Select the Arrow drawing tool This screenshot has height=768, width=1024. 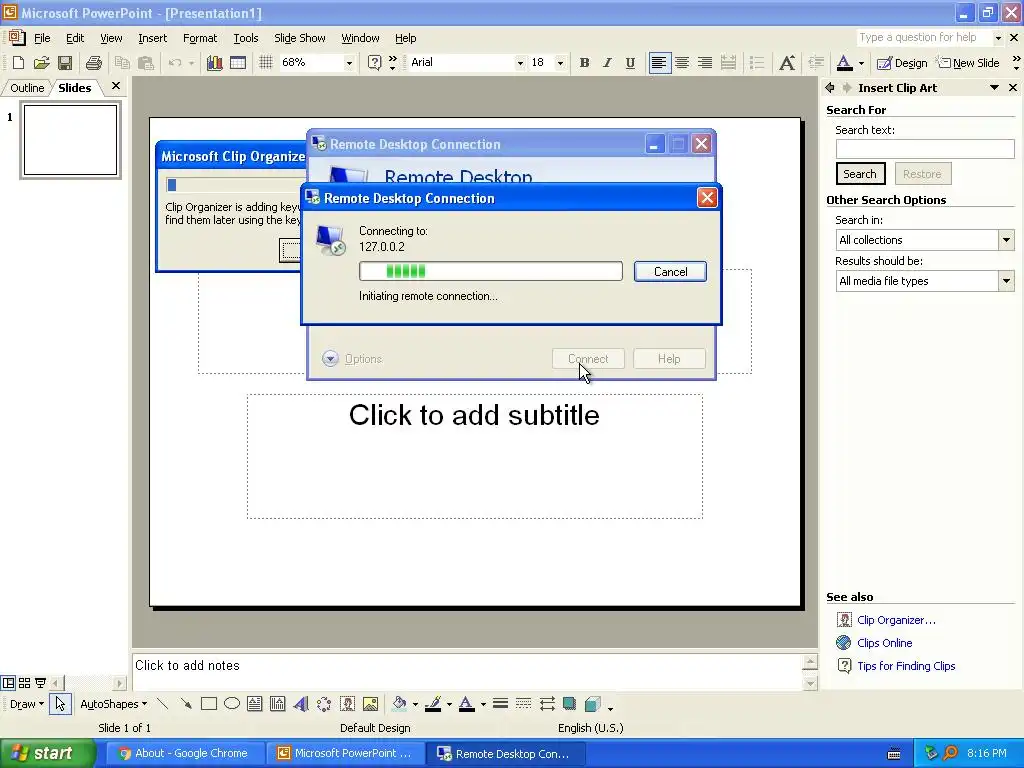pos(186,704)
